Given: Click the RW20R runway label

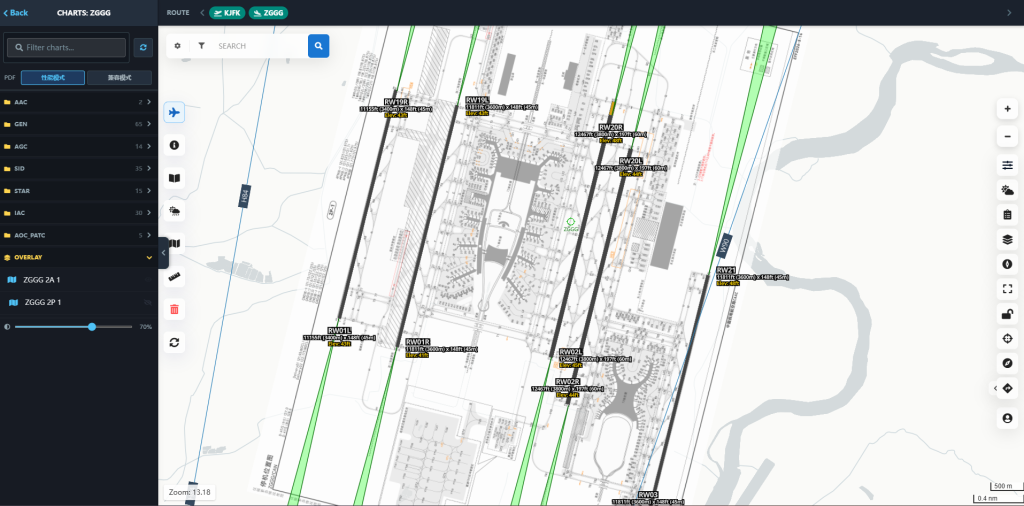Looking at the screenshot, I should click(x=611, y=127).
